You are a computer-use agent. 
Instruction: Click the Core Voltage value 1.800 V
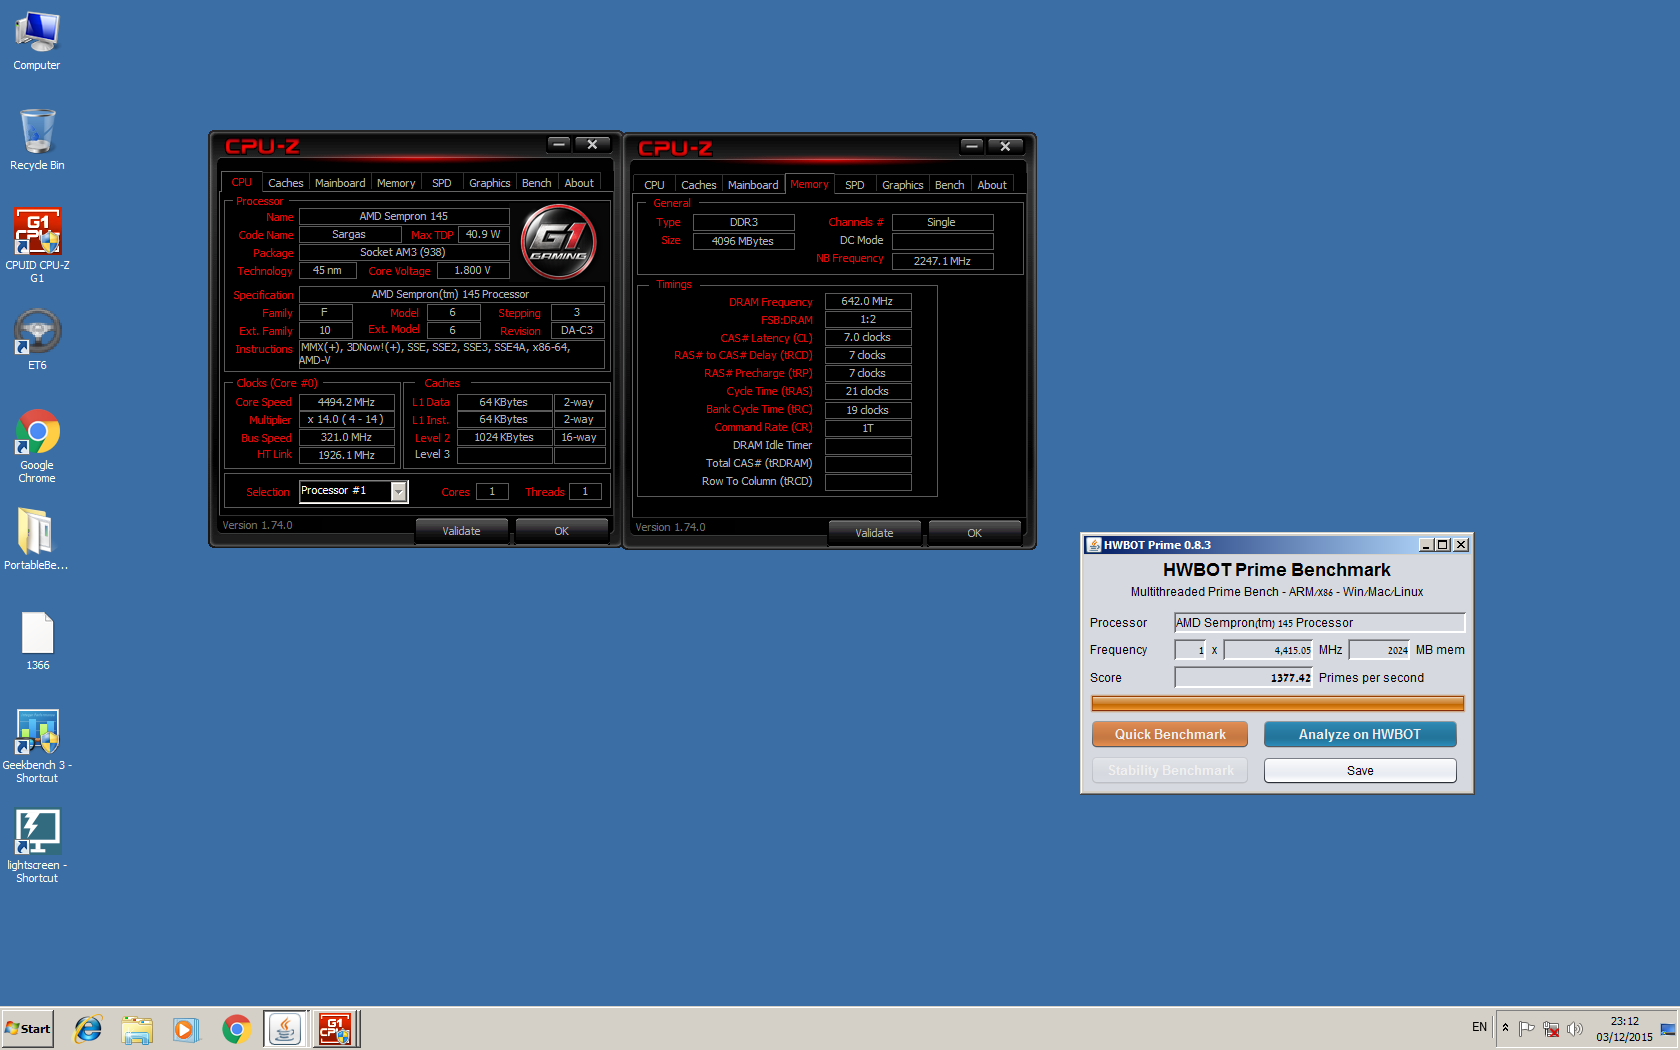(472, 270)
